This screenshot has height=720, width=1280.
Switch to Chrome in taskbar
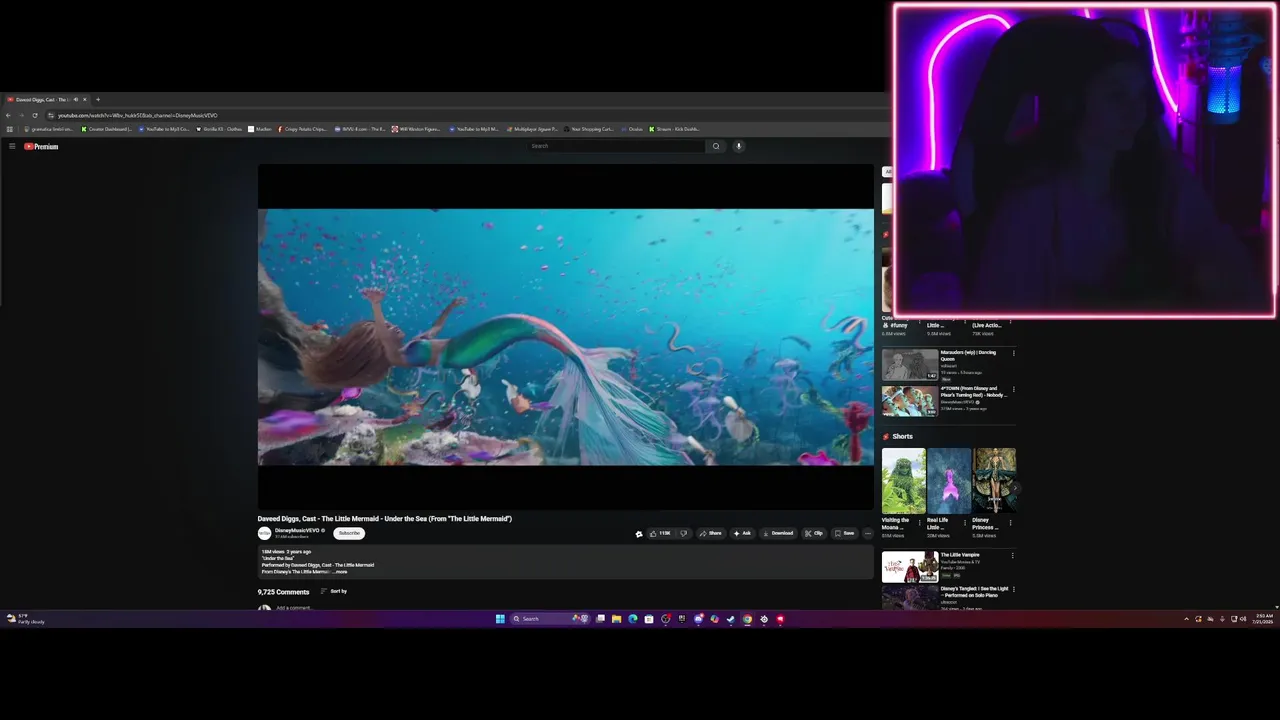click(x=747, y=619)
